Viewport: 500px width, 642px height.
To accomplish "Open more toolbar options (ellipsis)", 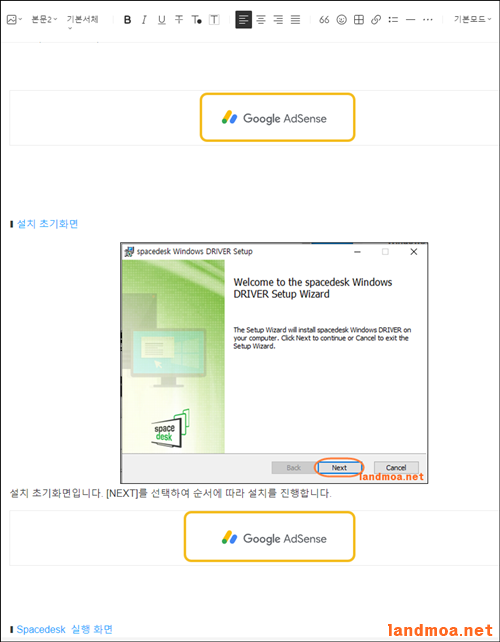I will pos(428,20).
